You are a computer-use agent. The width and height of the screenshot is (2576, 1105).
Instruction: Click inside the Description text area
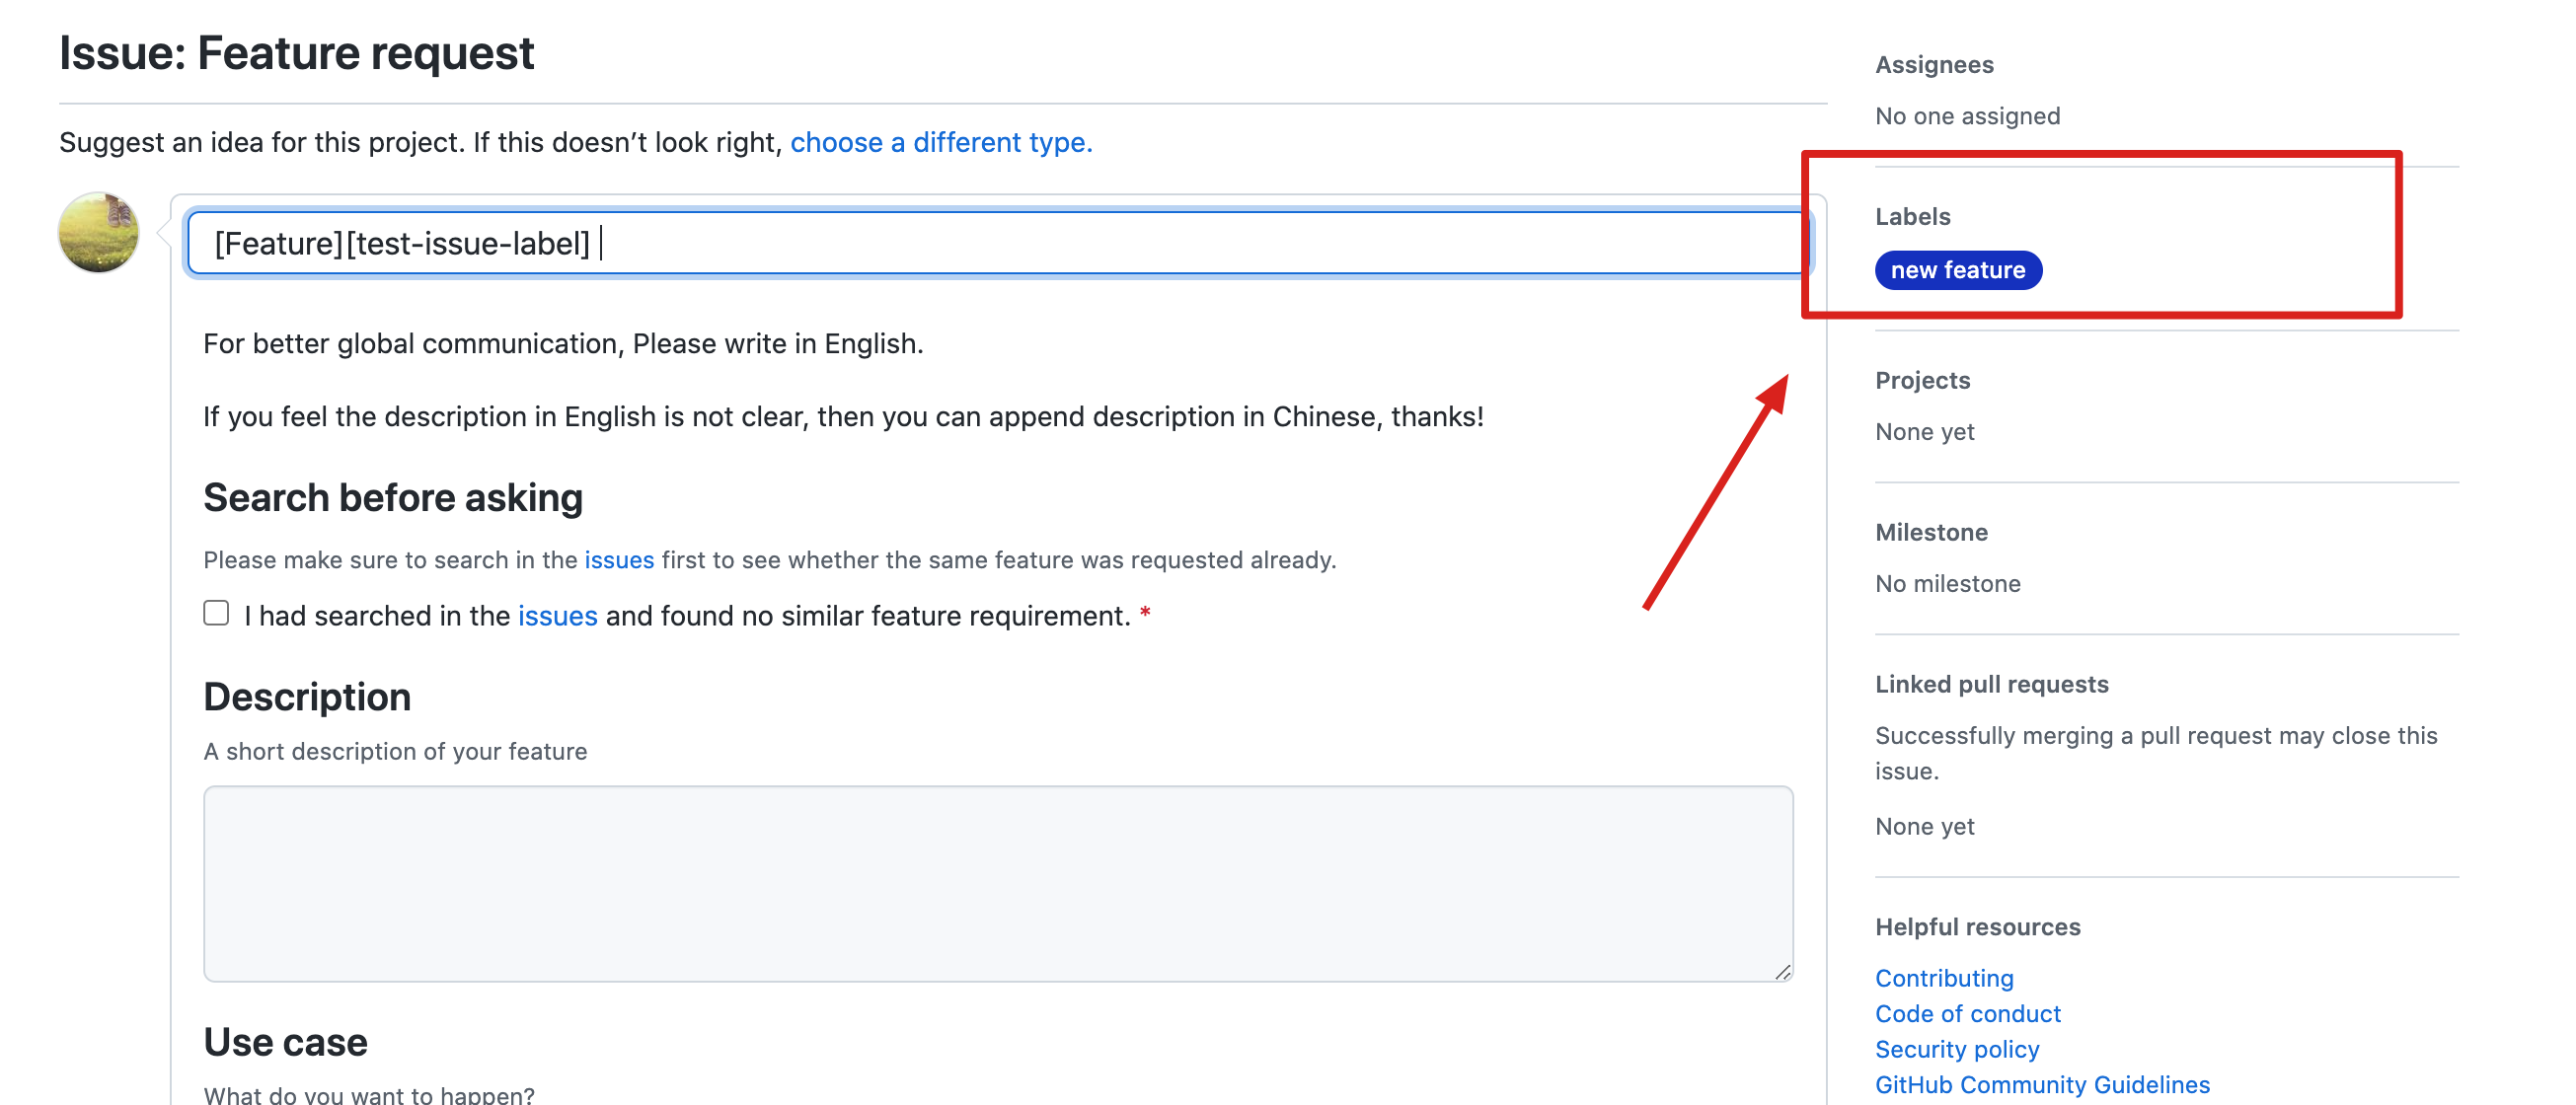(997, 883)
